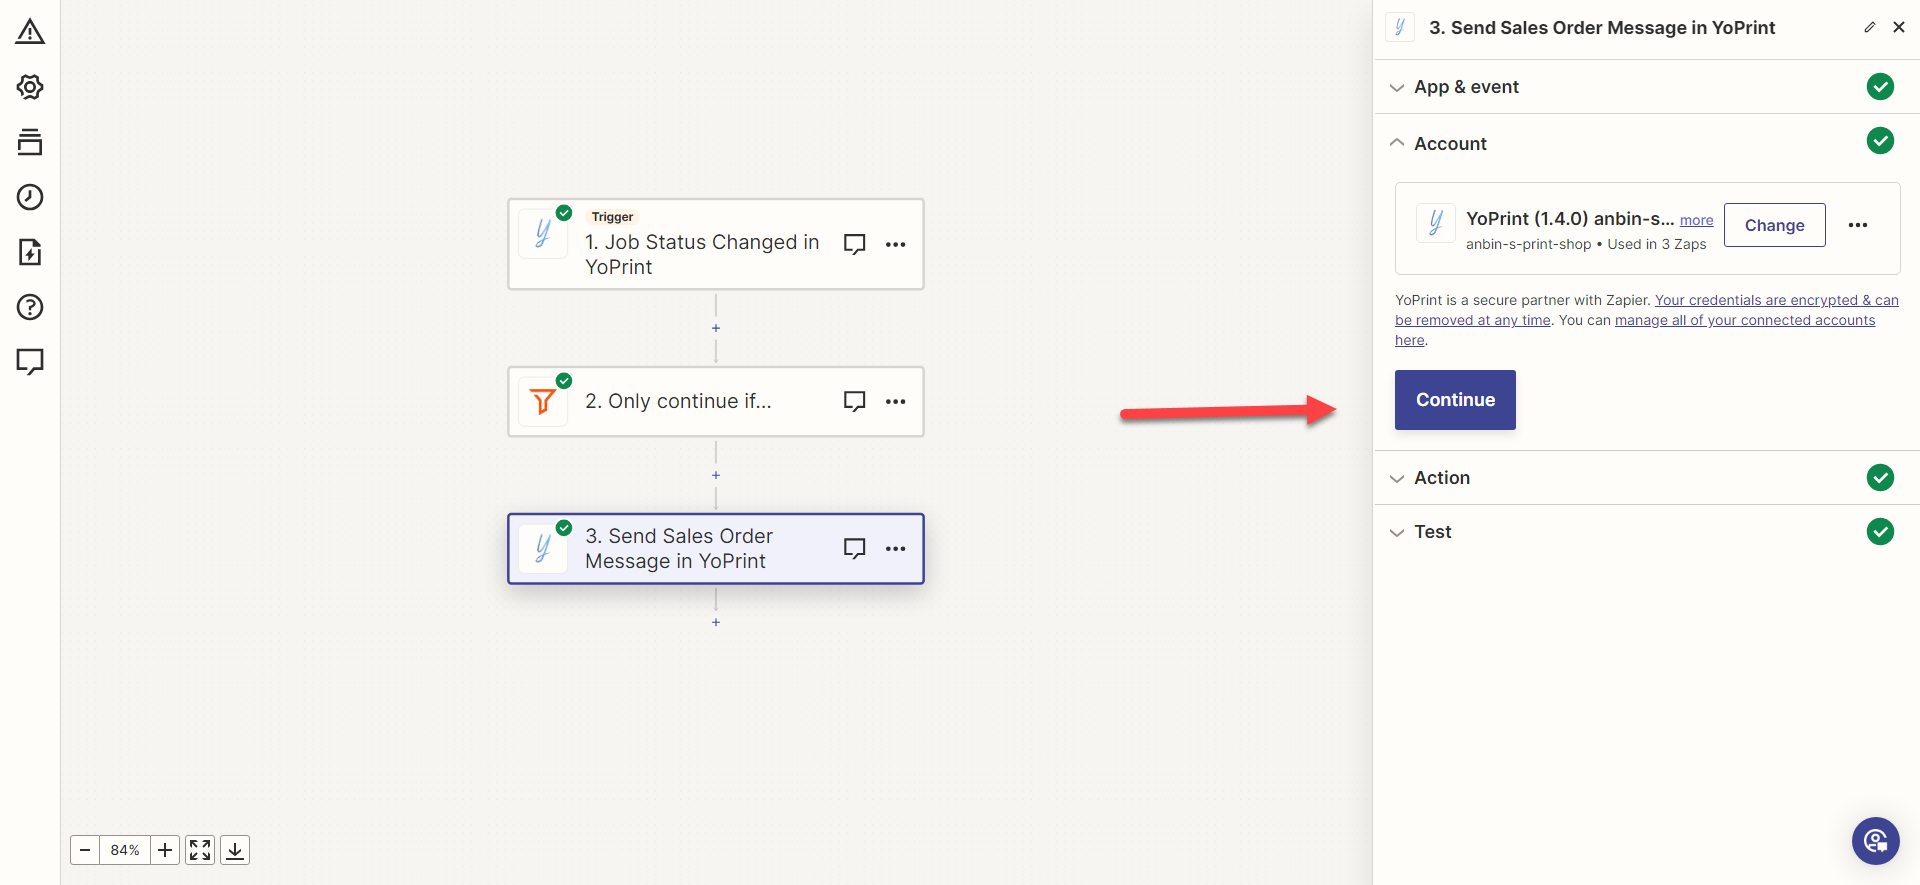1920x885 pixels.
Task: Select the Job Status Changed trigger step
Action: [716, 244]
